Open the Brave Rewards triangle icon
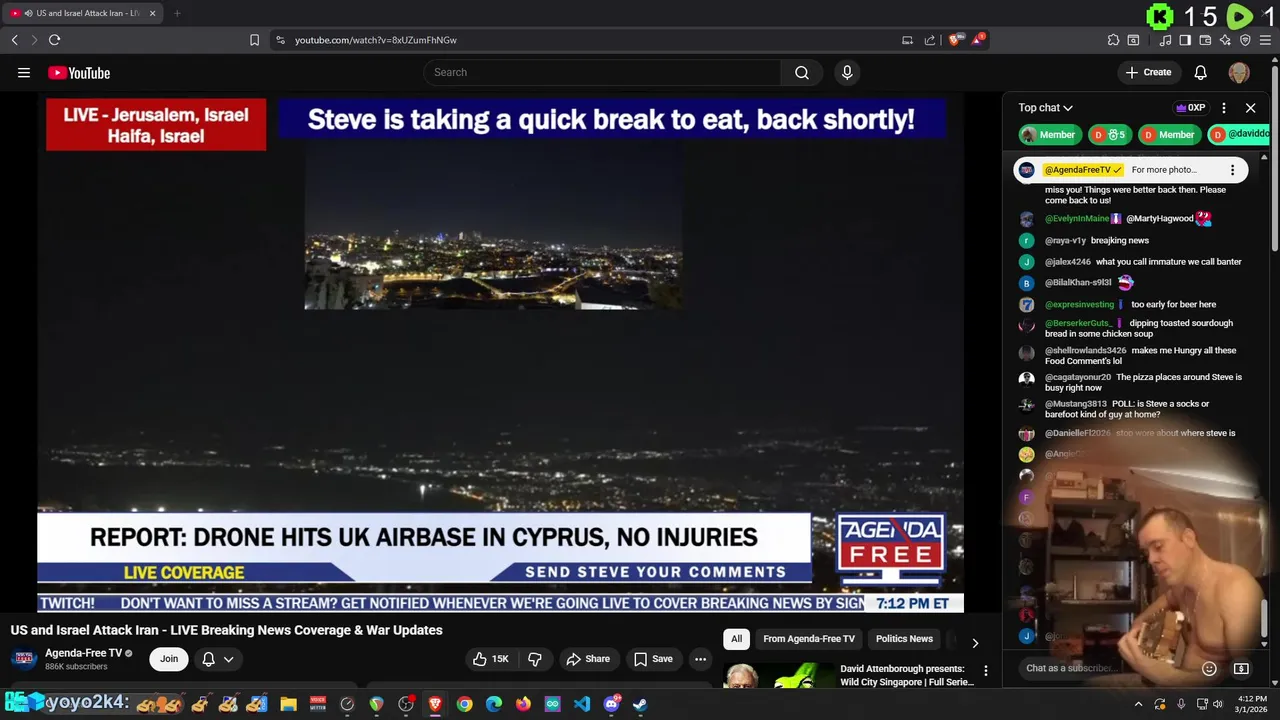This screenshot has height=720, width=1280. [978, 40]
